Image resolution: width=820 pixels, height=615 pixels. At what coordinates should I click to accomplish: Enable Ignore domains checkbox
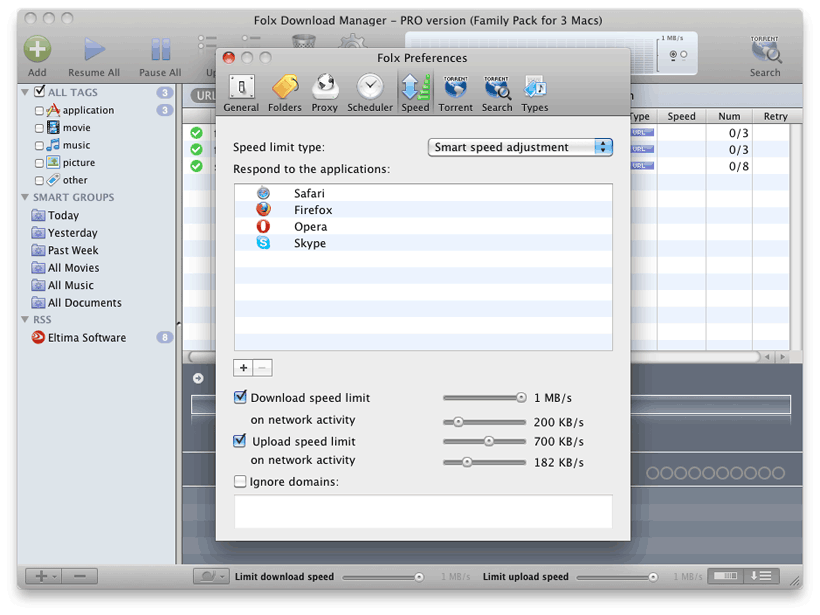tap(240, 481)
